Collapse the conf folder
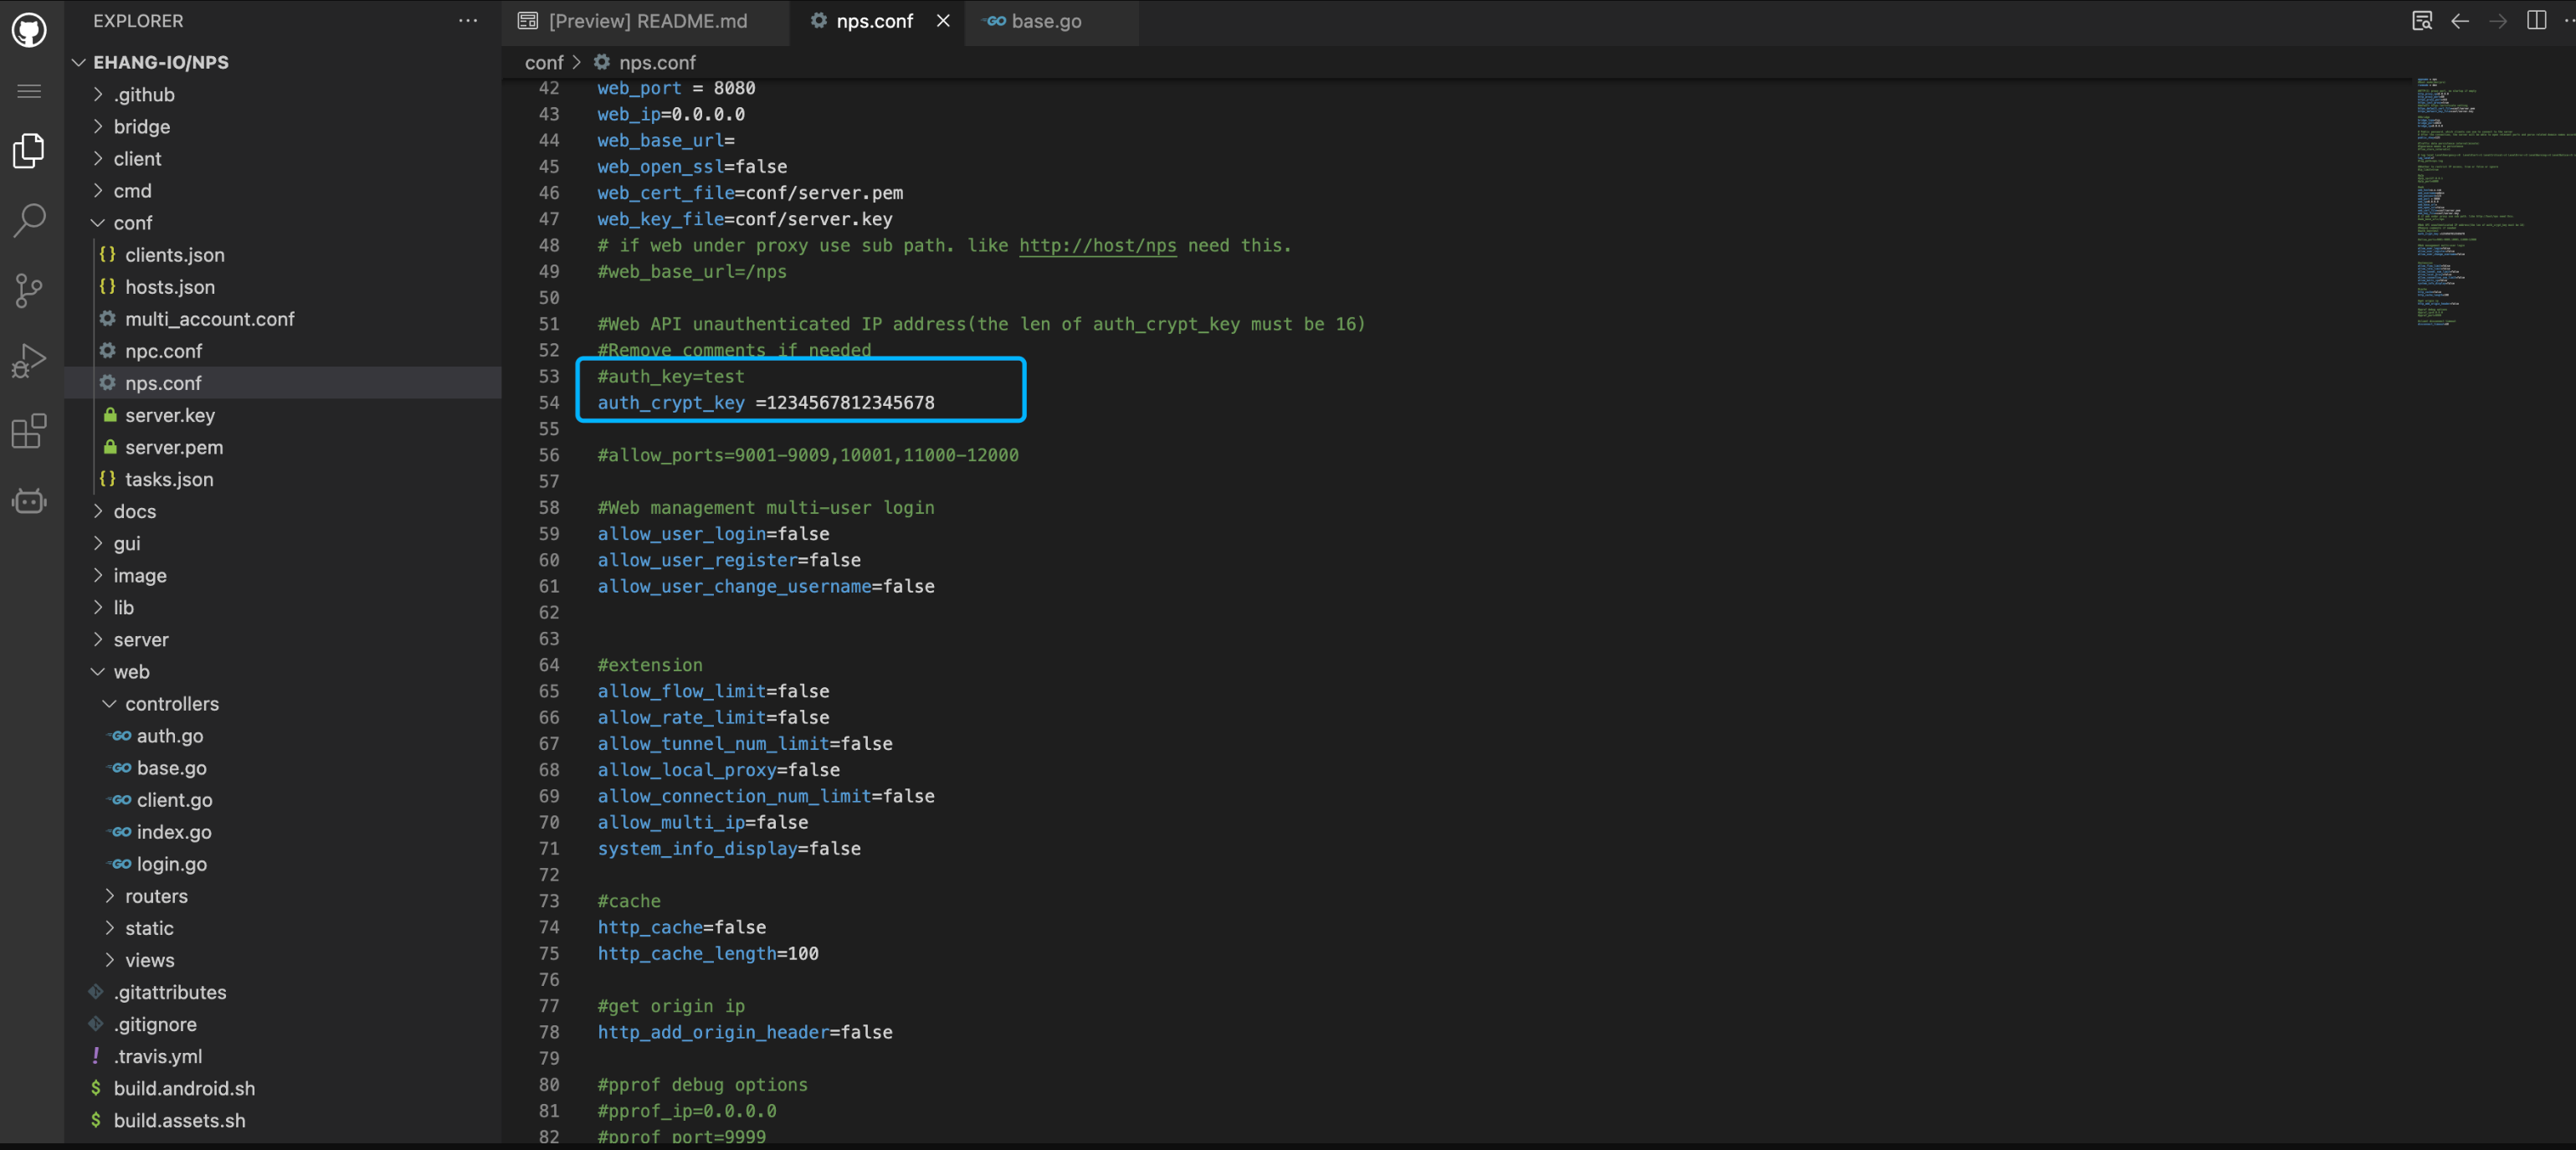 pos(132,223)
